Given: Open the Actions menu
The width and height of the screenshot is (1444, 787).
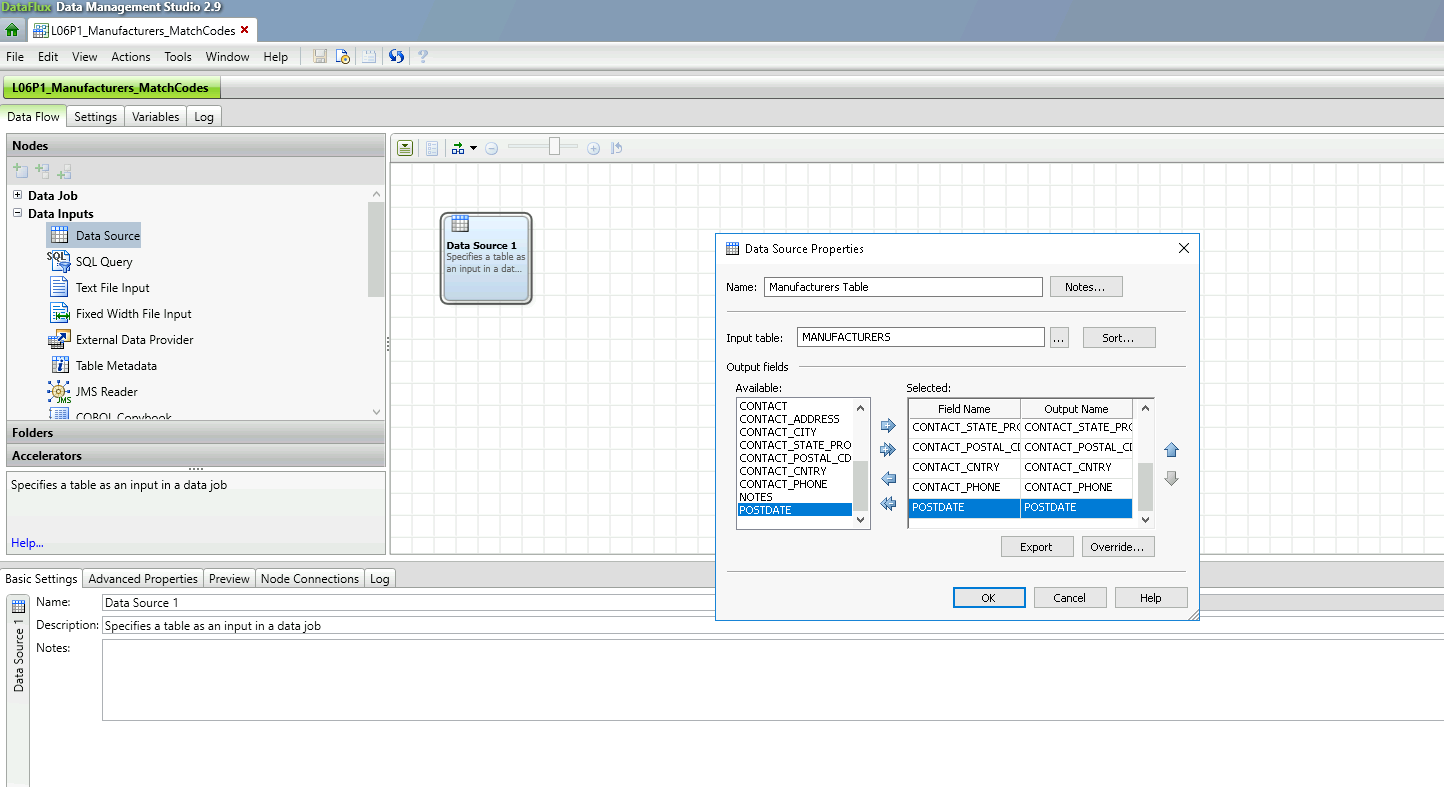Looking at the screenshot, I should click(130, 57).
